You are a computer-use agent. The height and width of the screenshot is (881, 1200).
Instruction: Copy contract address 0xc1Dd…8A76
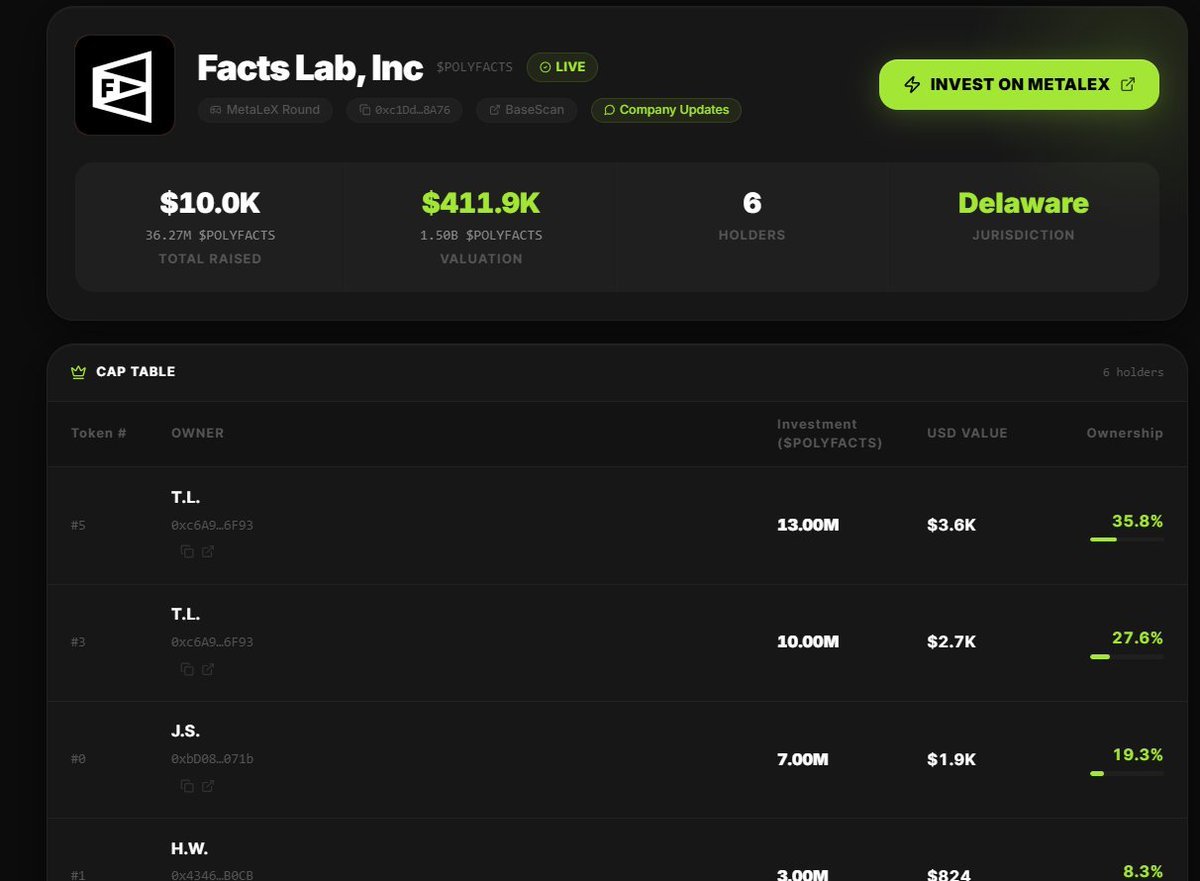tap(404, 110)
